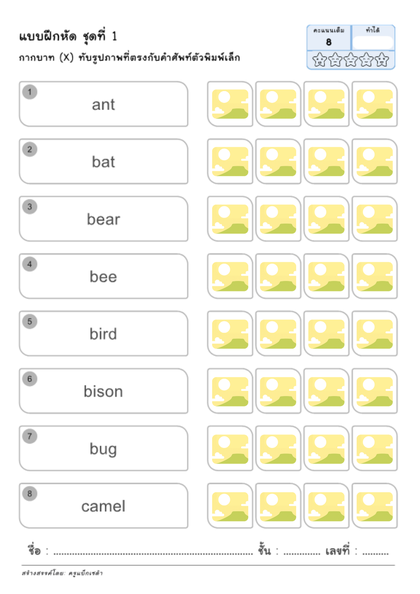Screen dimensions: 420x594
Task: Click the number 8 badge icon
Action: [x=30, y=494]
